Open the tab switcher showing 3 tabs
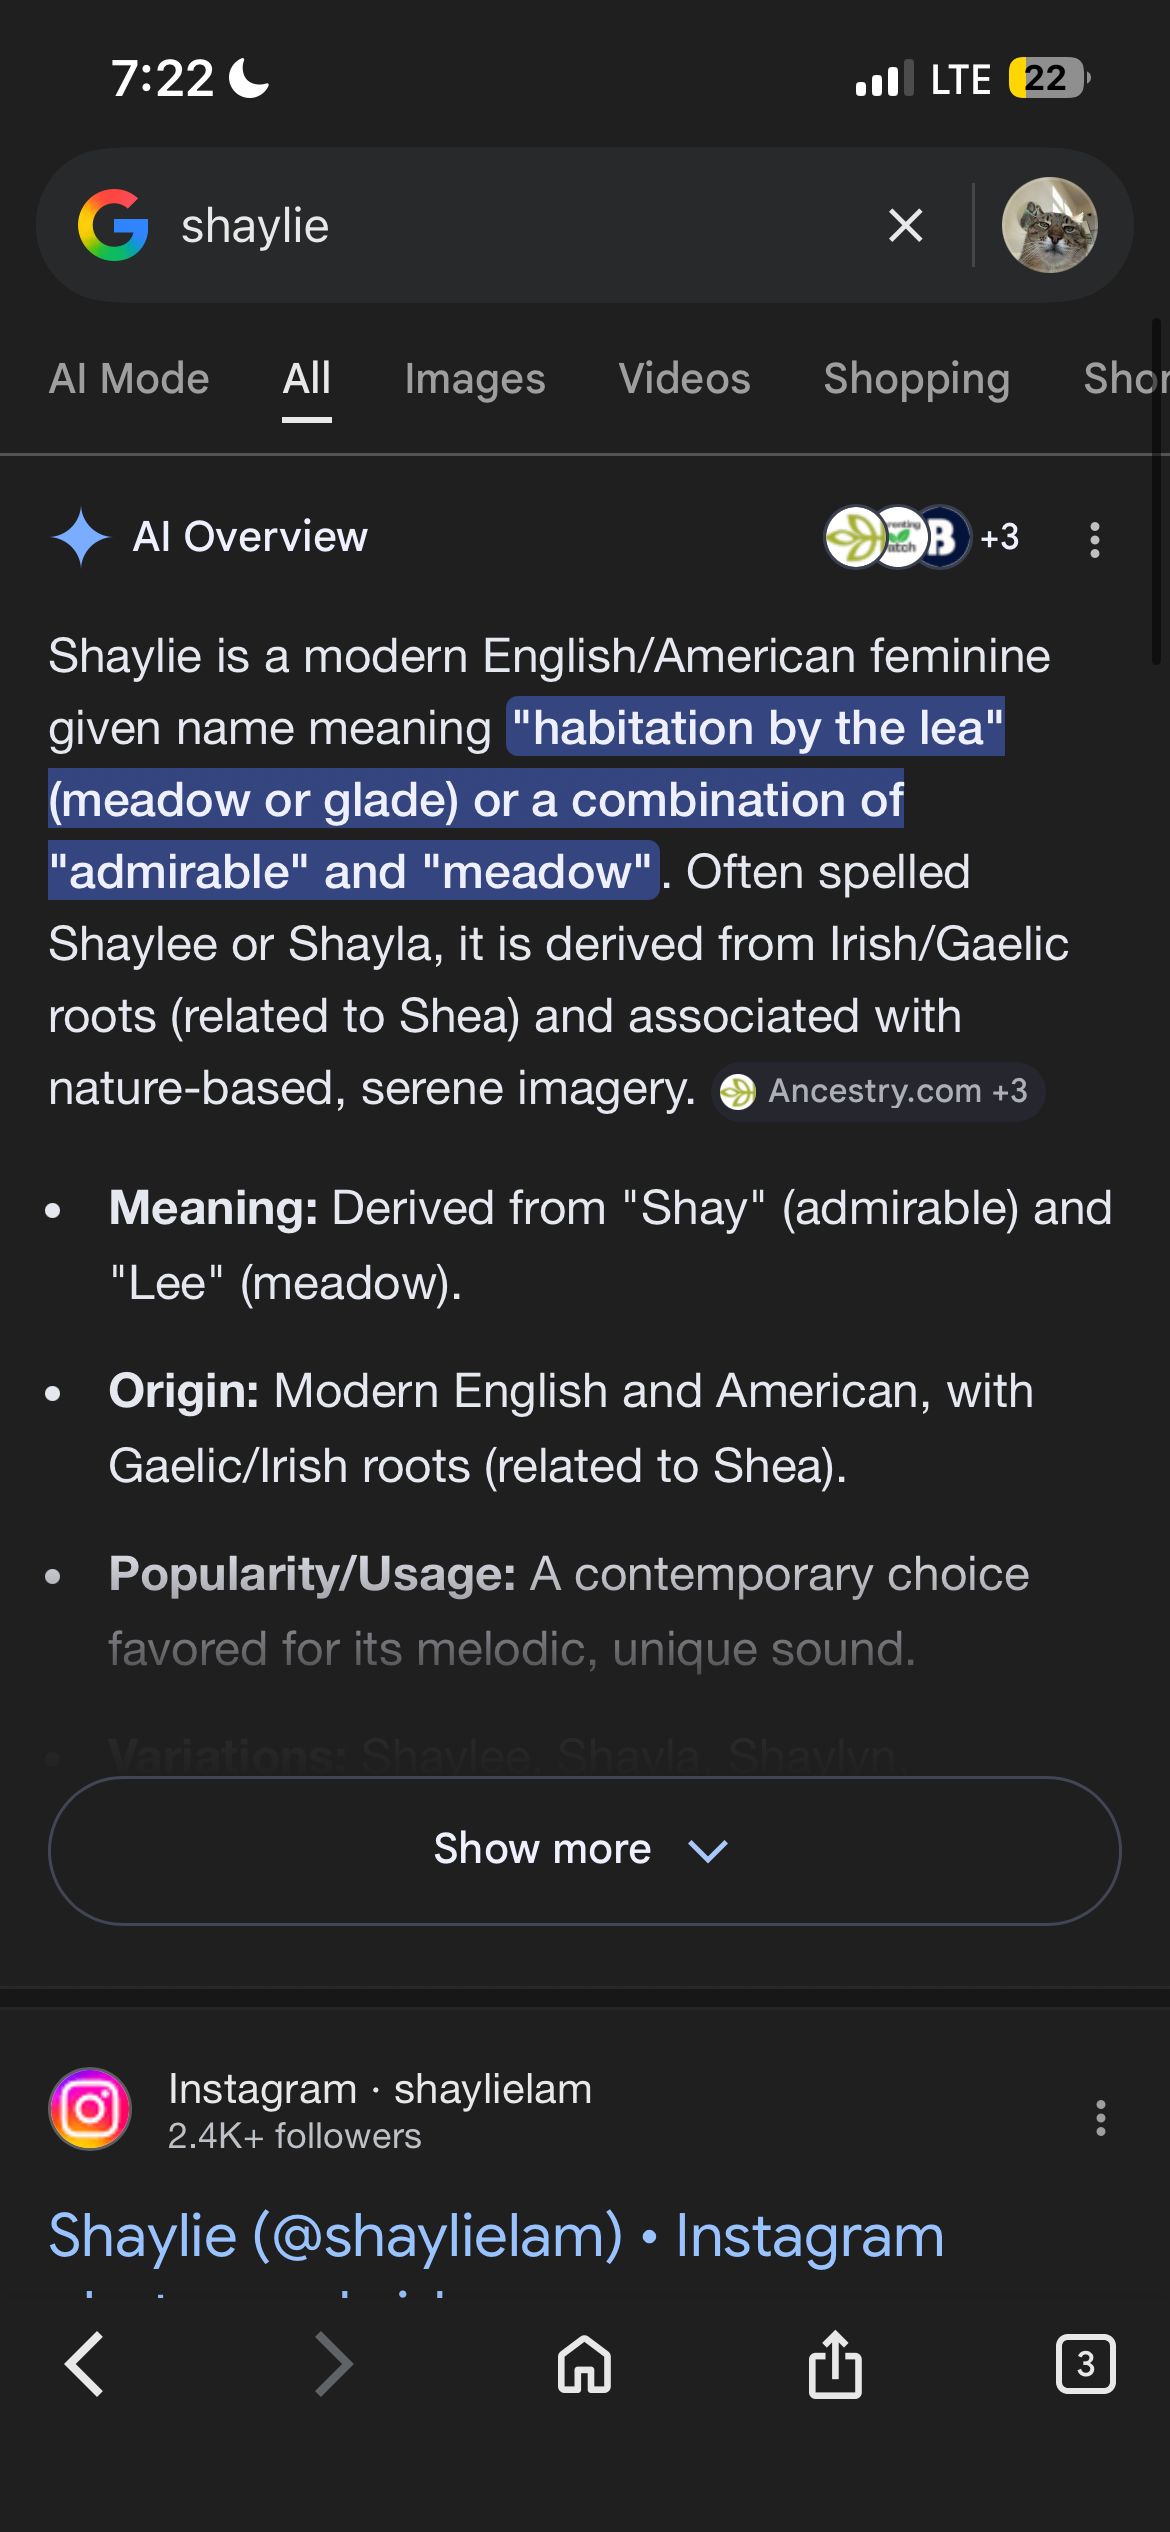The image size is (1170, 2532). [1085, 2365]
